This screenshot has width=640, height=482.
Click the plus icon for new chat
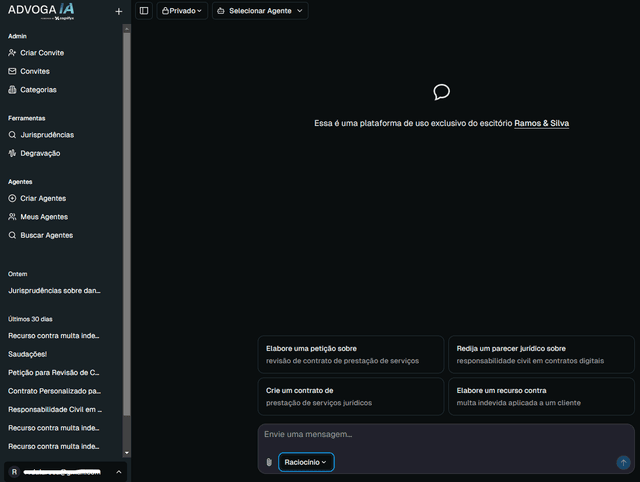pyautogui.click(x=118, y=11)
